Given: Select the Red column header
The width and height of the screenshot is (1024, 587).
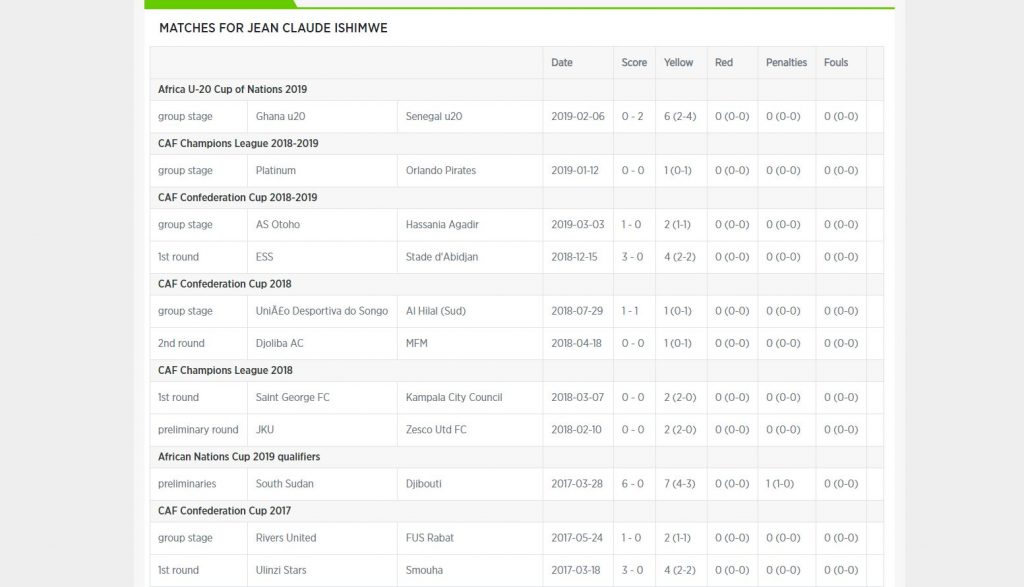Looking at the screenshot, I should (724, 62).
